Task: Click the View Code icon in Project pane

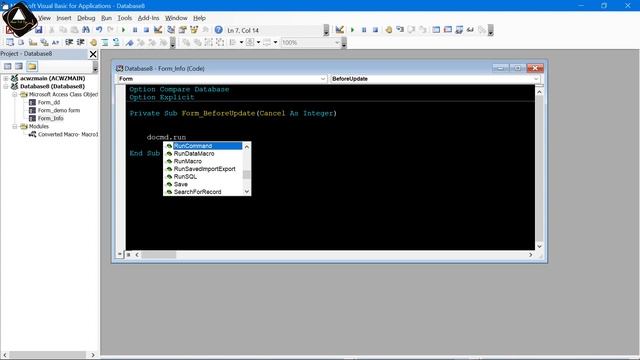Action: (x=7, y=66)
